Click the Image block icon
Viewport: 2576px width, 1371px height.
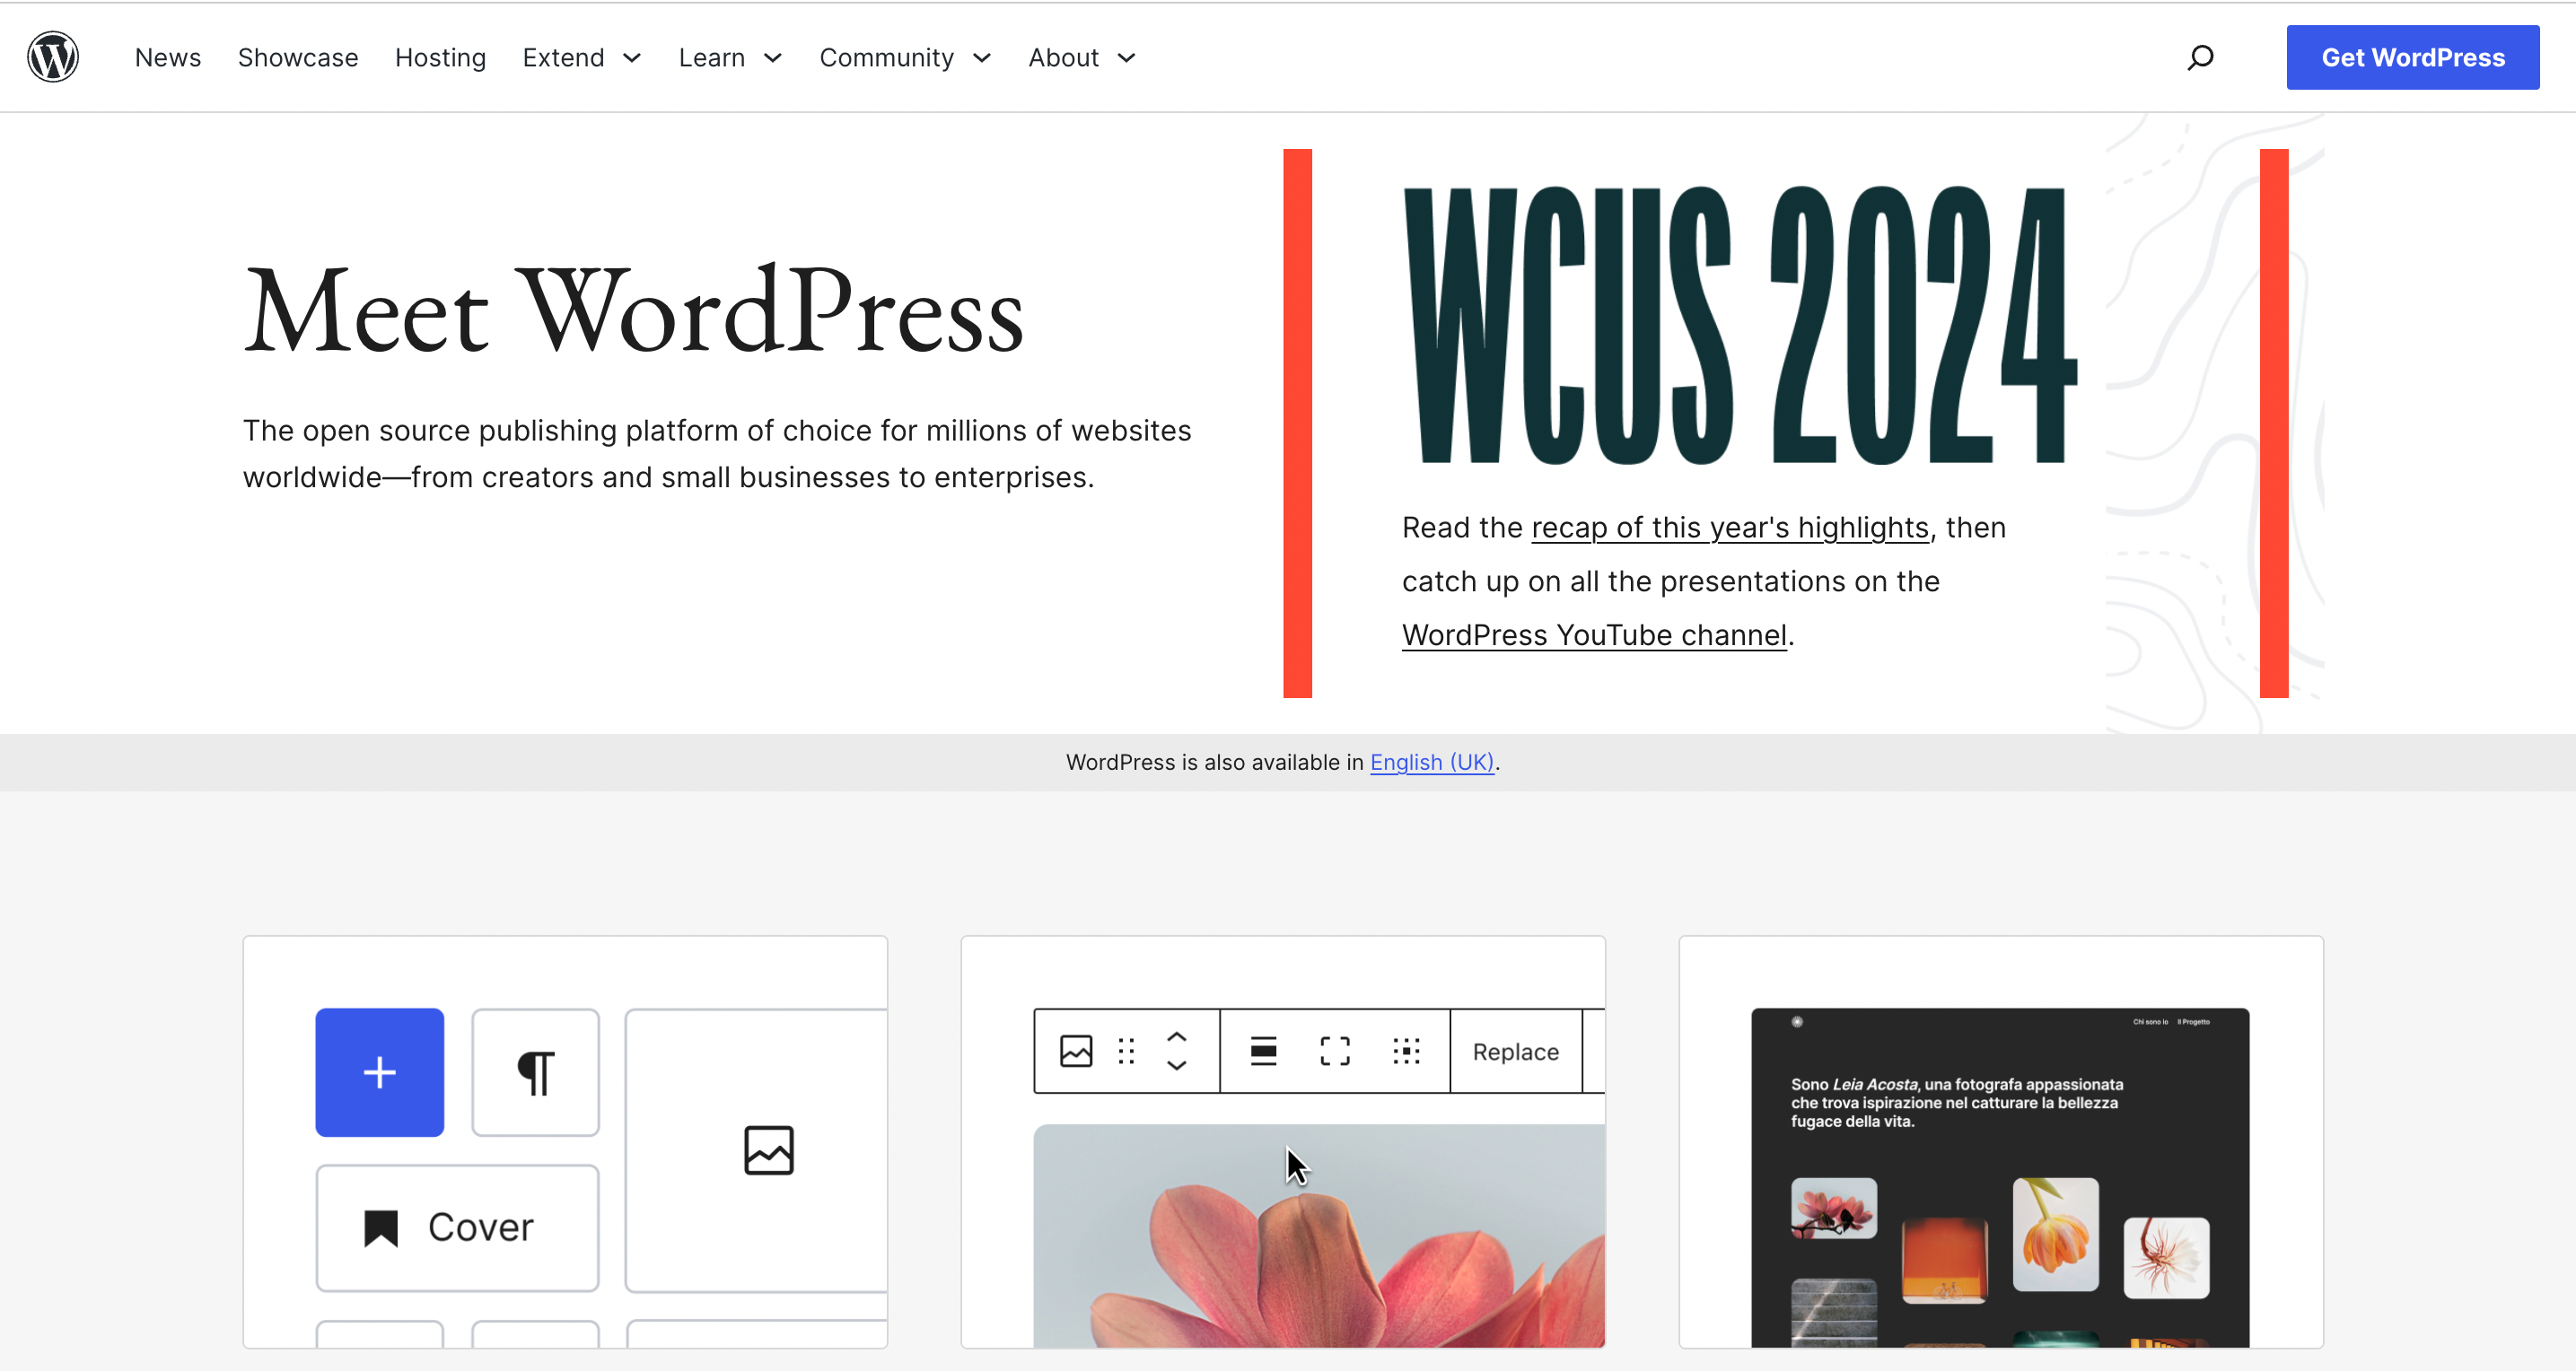click(x=770, y=1150)
